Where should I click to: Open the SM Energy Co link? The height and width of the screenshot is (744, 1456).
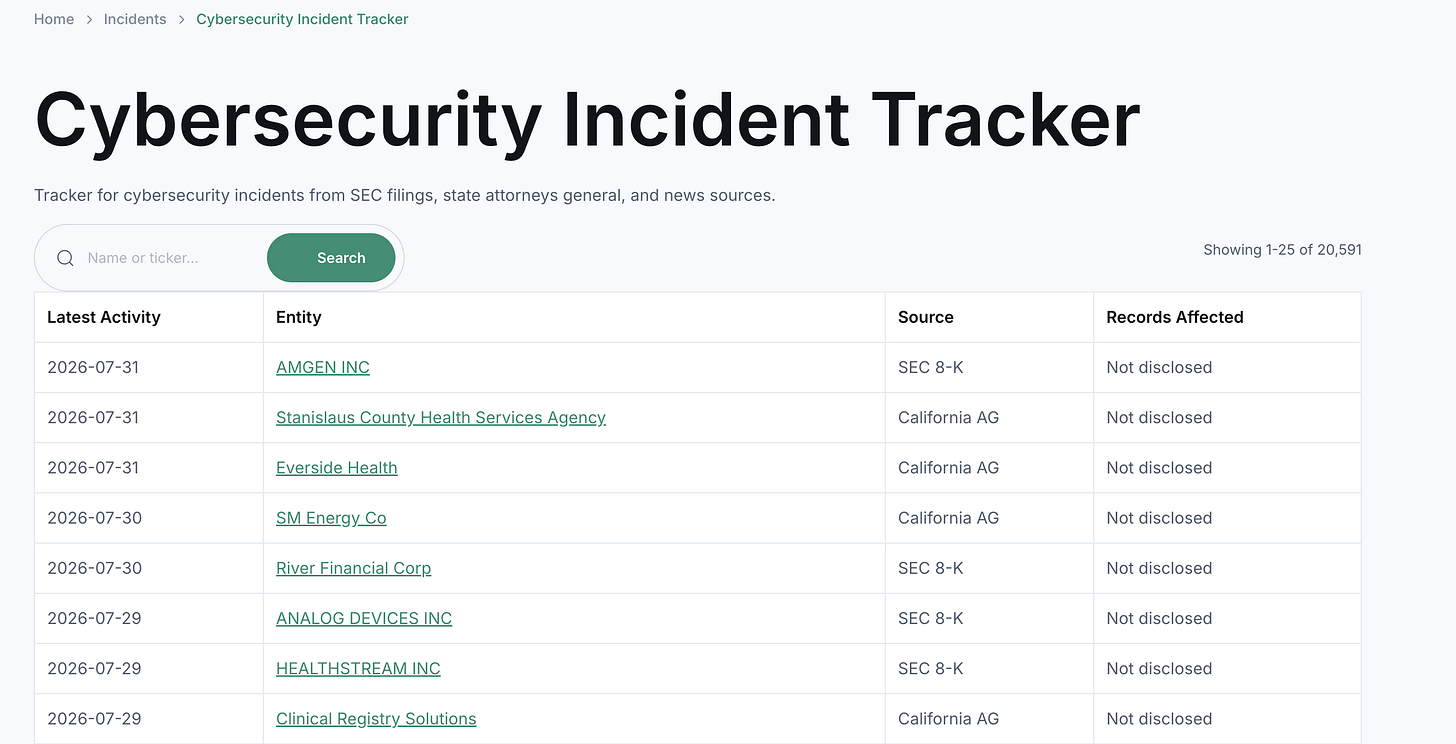pos(331,518)
